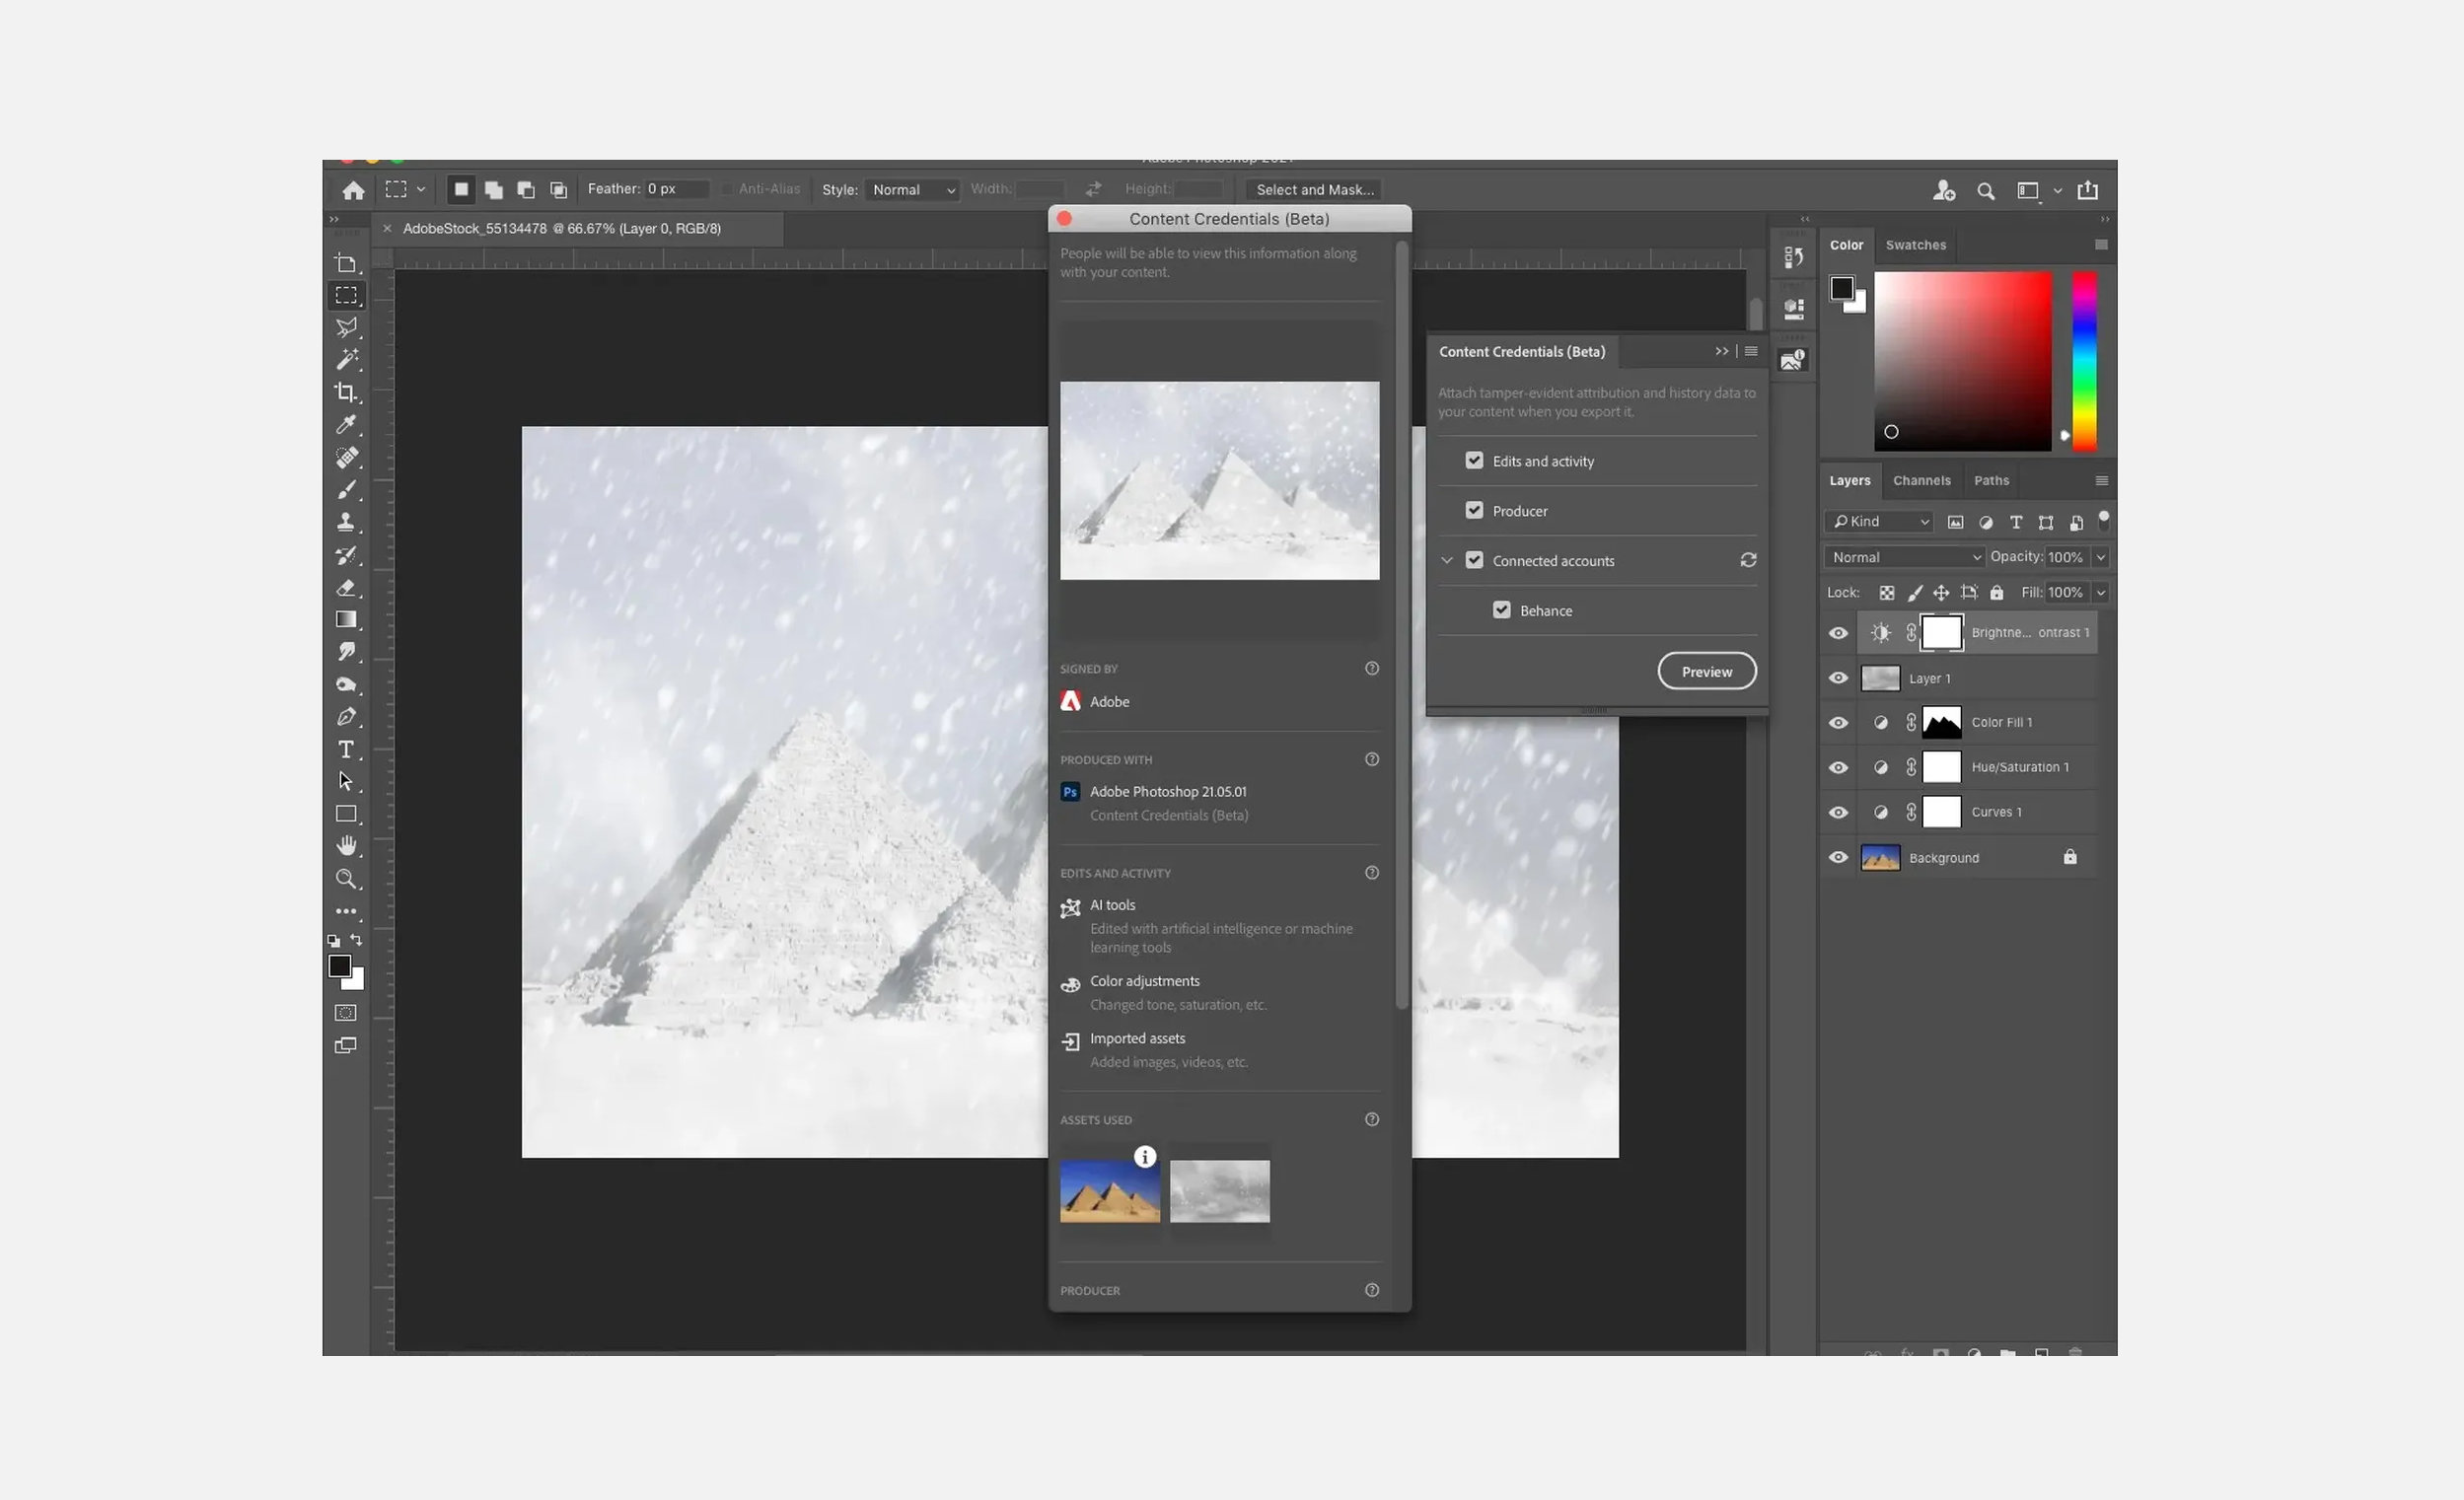Select the Brush tool
This screenshot has height=1500, width=2464.
(x=346, y=490)
